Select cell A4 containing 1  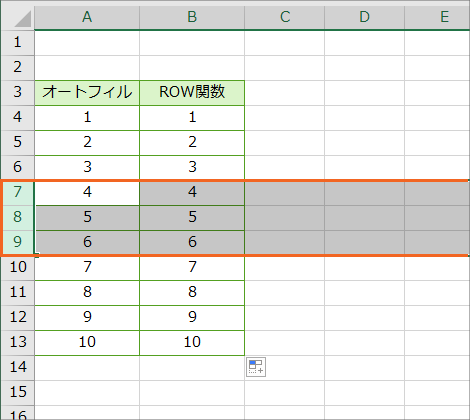tap(87, 118)
